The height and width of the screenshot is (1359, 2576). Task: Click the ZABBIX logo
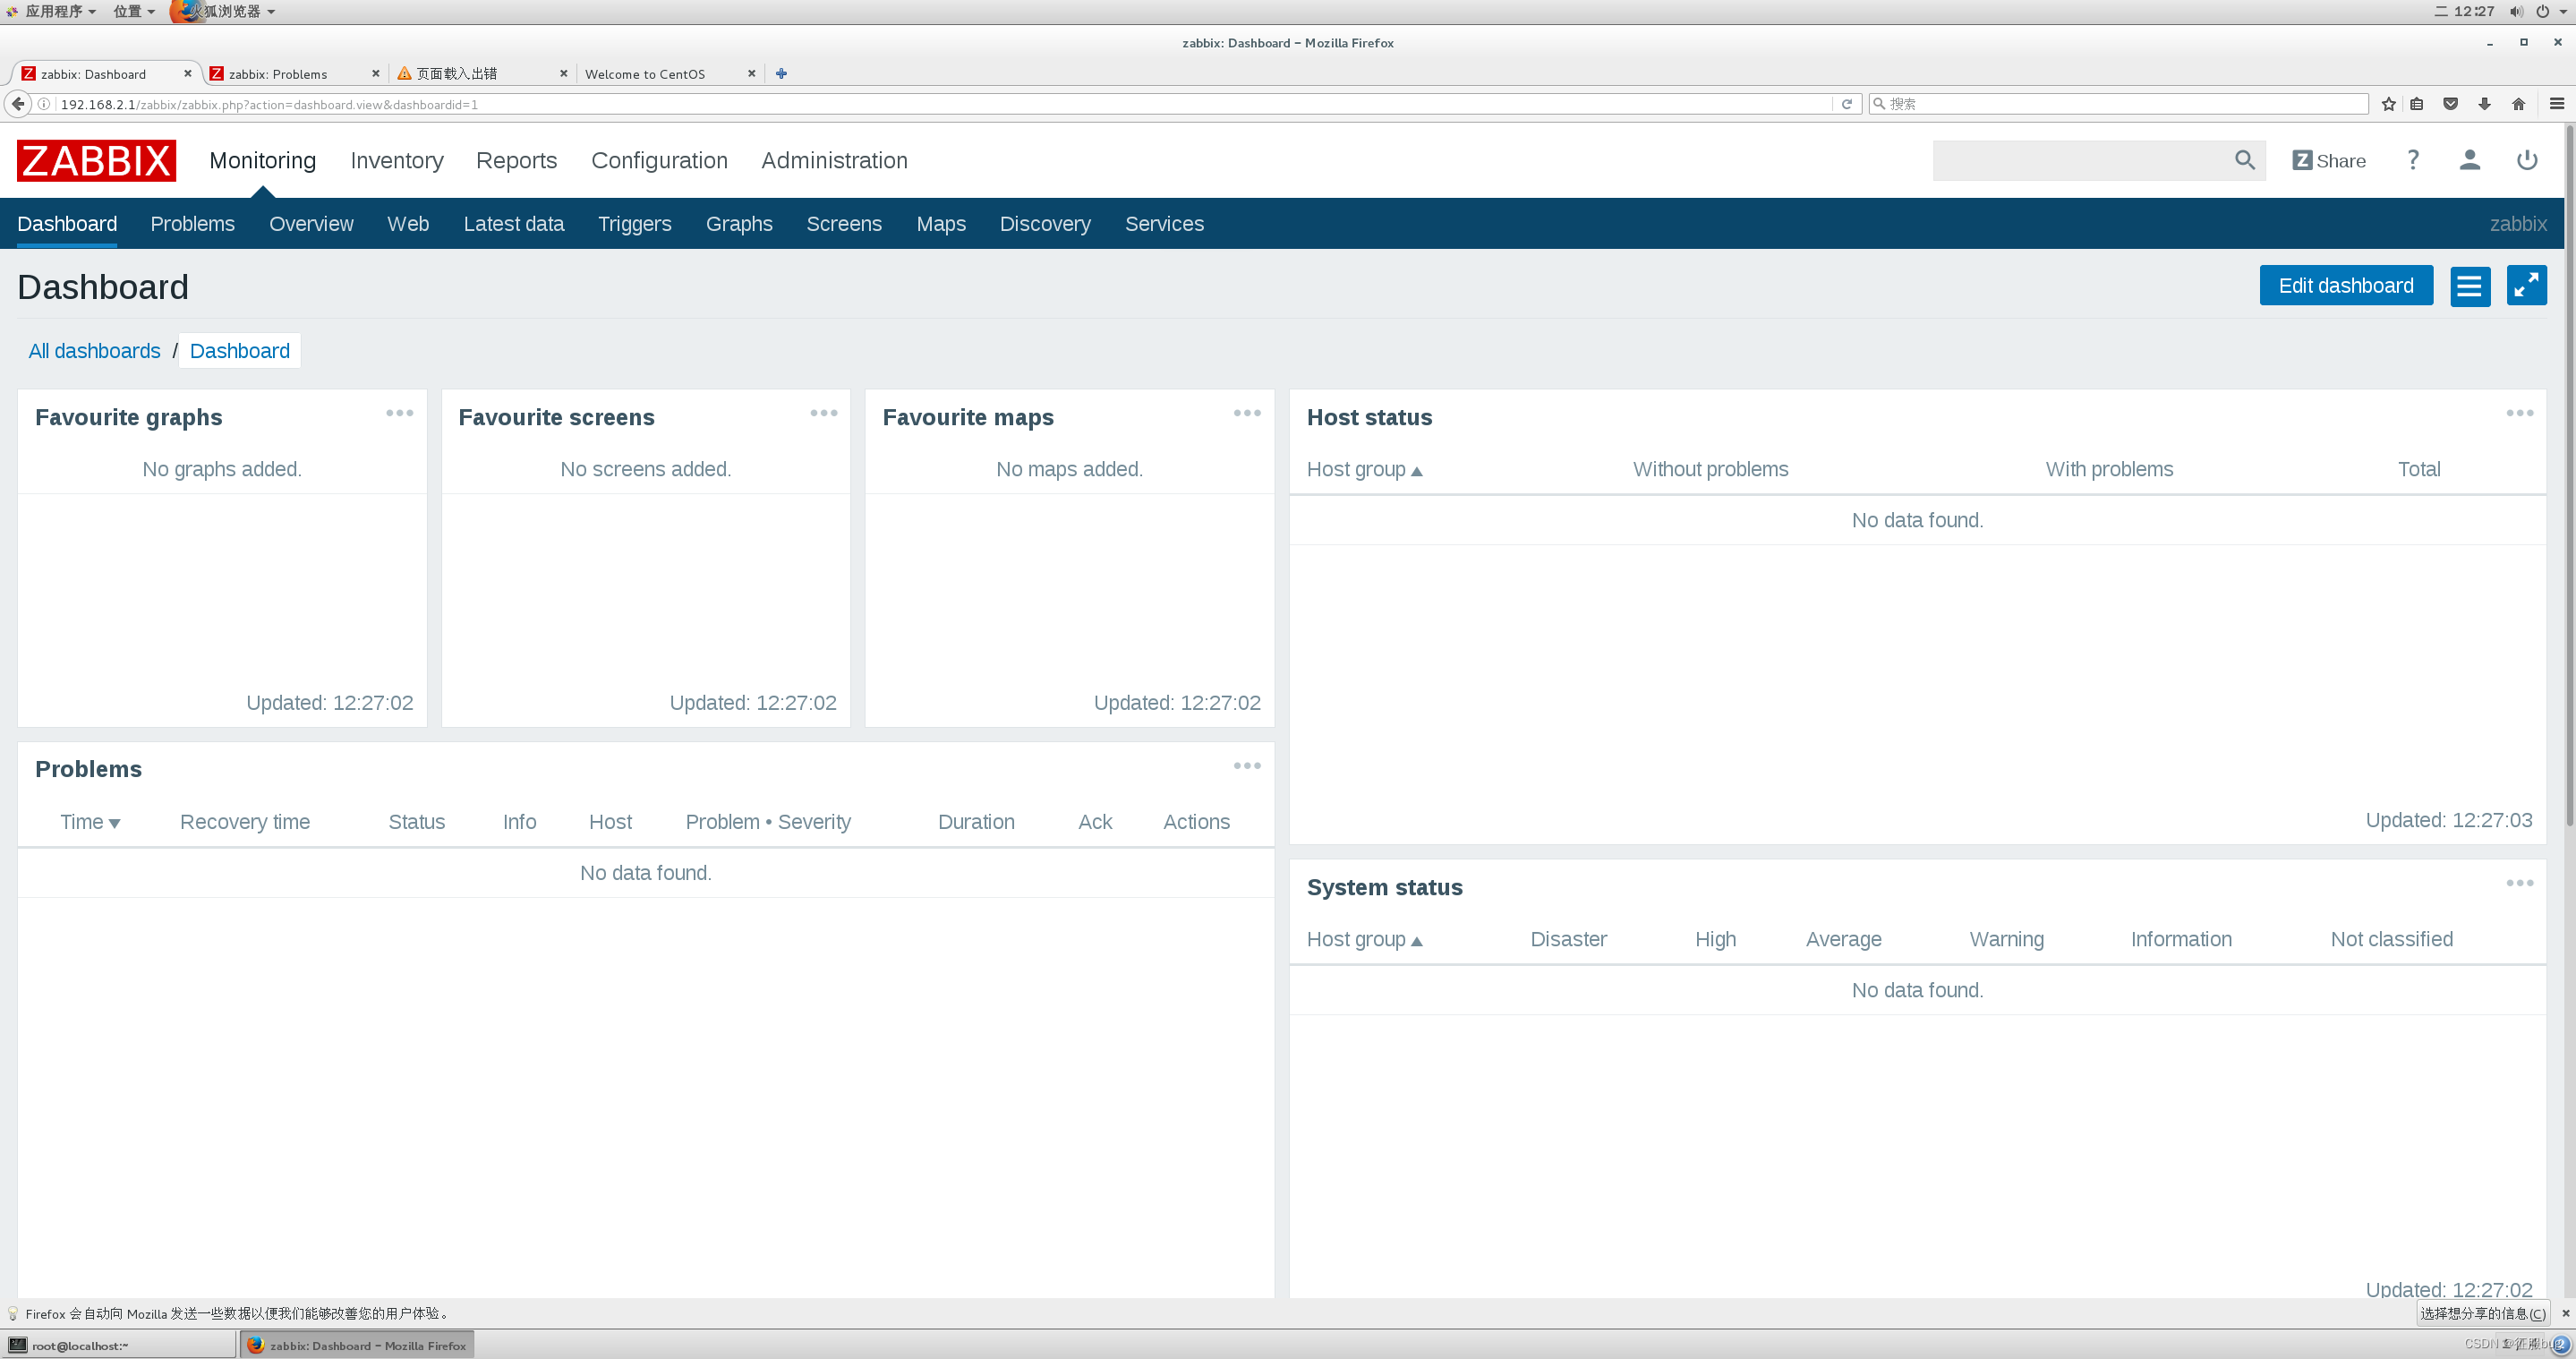(96, 160)
